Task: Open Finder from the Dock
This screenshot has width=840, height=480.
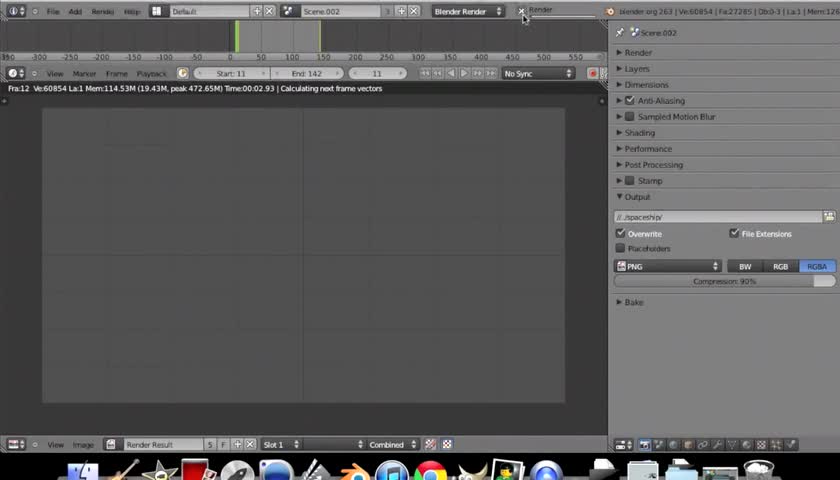Action: coord(83,470)
